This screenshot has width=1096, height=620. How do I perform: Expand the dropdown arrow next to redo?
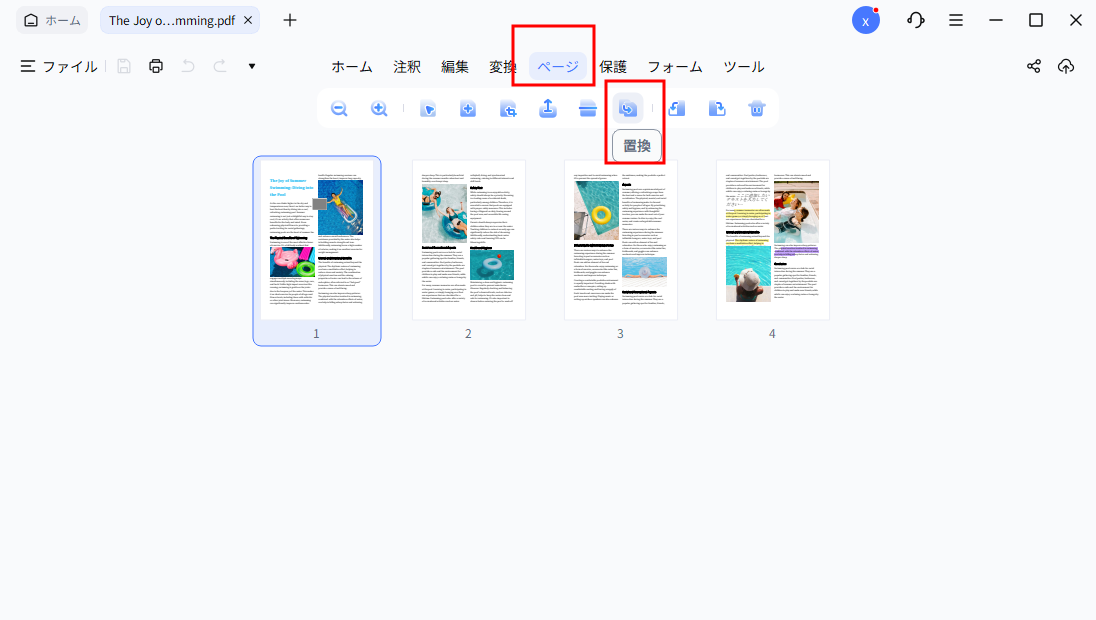coord(251,66)
